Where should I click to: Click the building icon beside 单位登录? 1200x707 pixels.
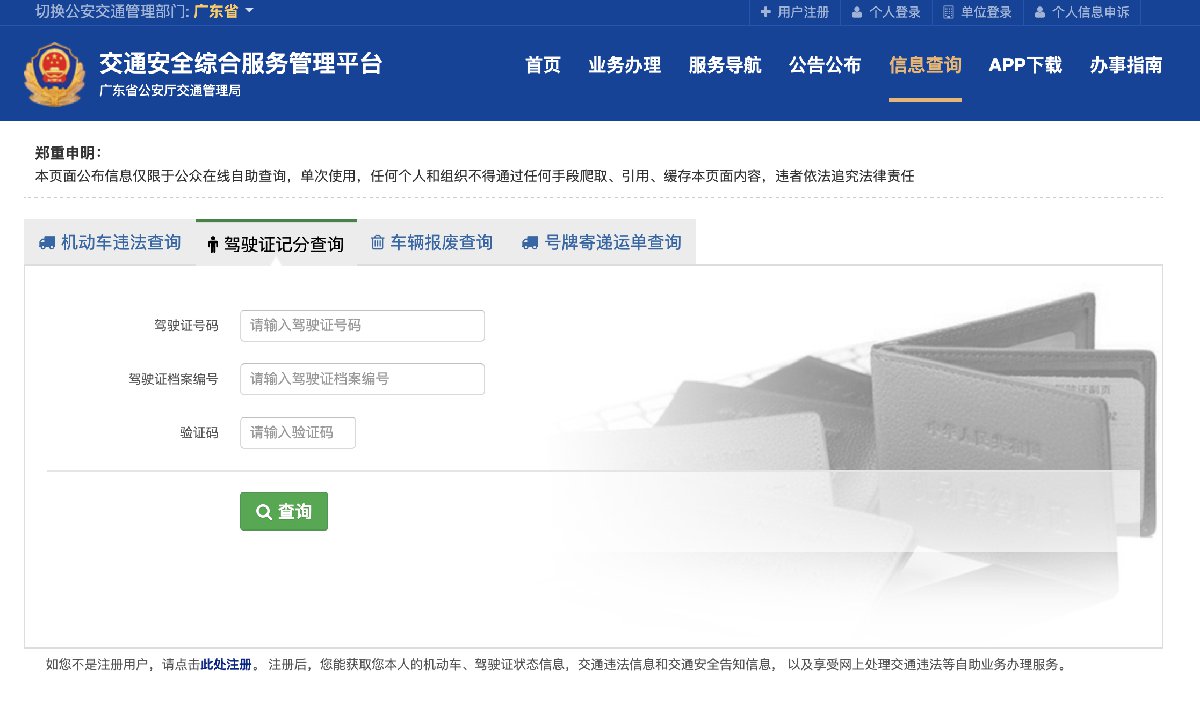click(x=948, y=12)
